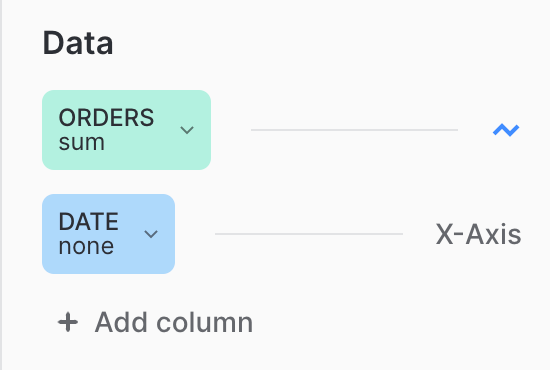Screen dimensions: 550x370
Task: Click the Add column button
Action: (155, 322)
